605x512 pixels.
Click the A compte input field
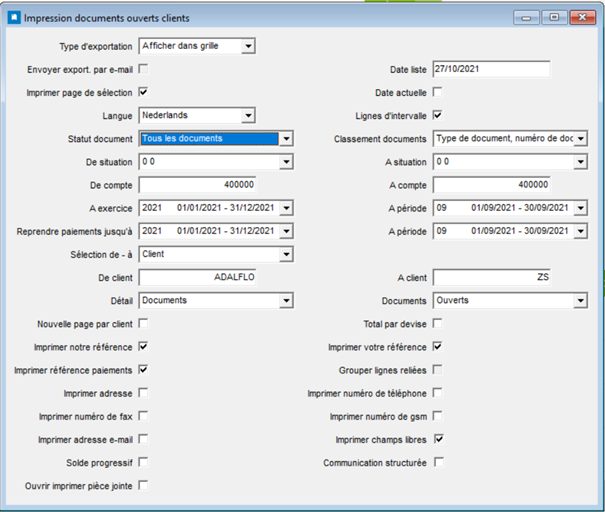pyautogui.click(x=492, y=185)
